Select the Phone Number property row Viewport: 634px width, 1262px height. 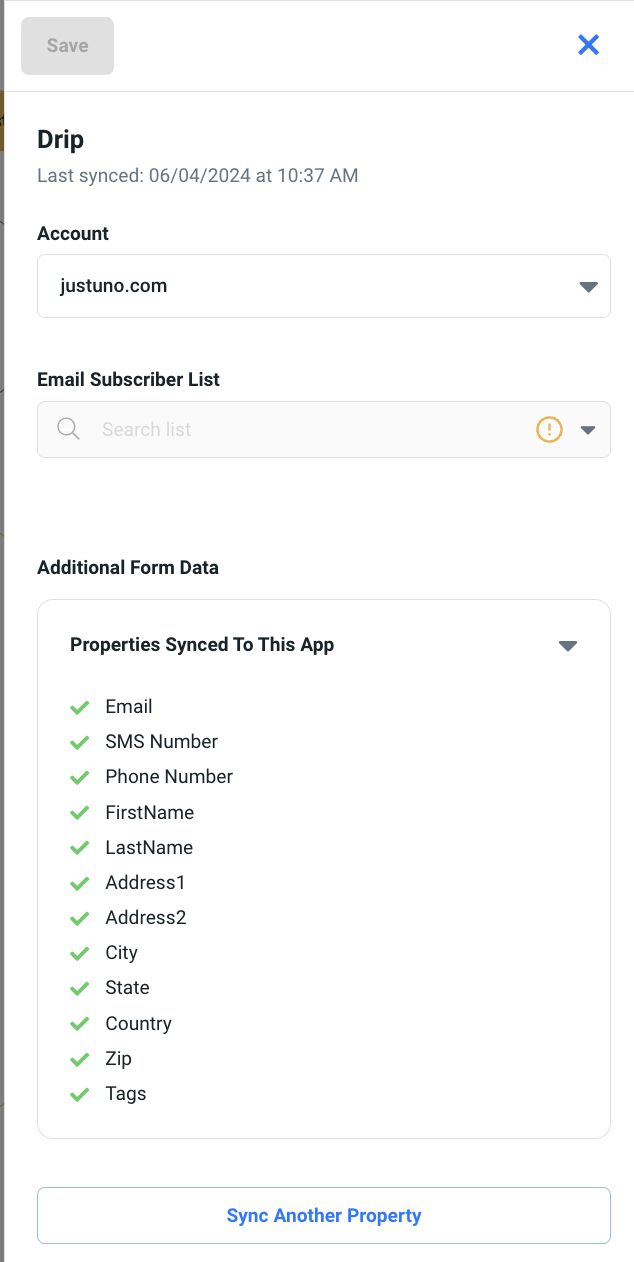169,777
